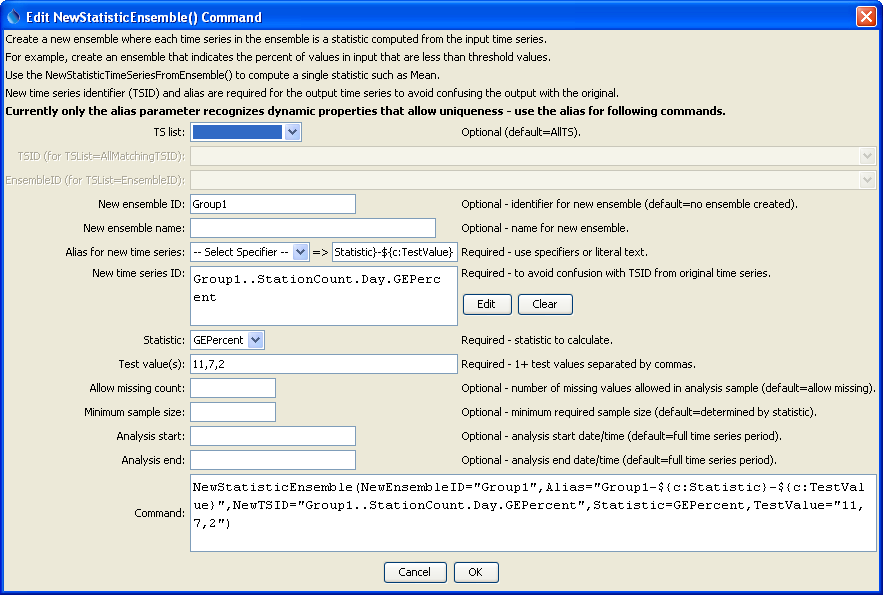Click the 'Statistic:' label
Image resolution: width=883 pixels, height=595 pixels.
click(164, 340)
